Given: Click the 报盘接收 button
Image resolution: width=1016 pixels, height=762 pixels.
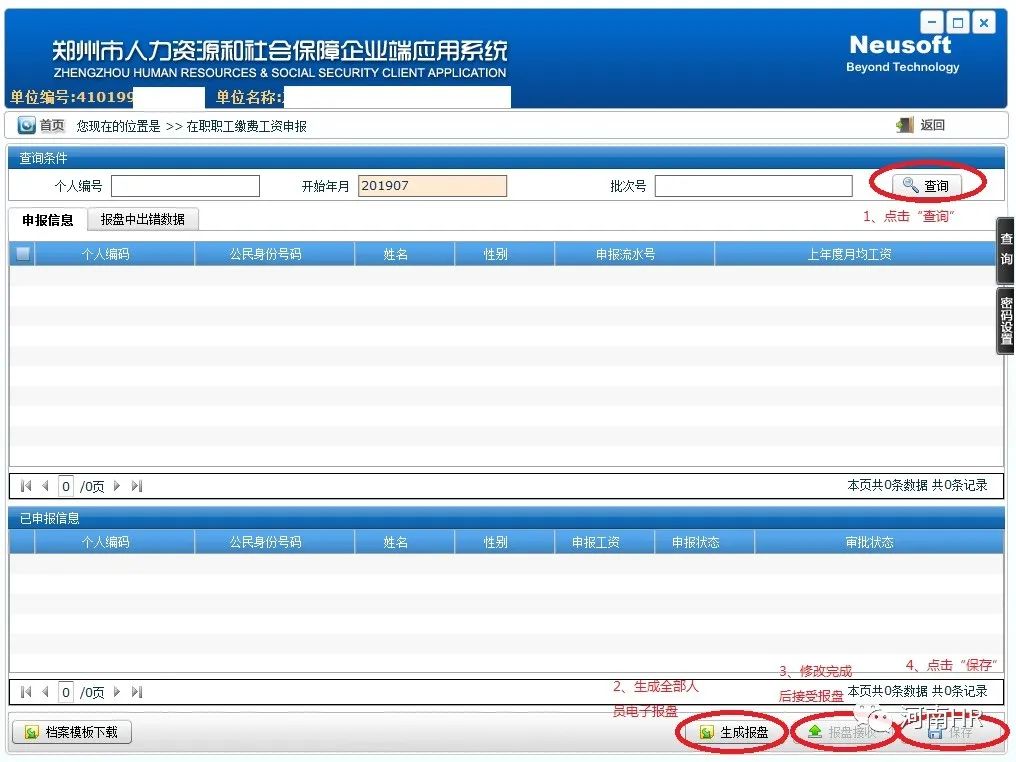Looking at the screenshot, I should pyautogui.click(x=842, y=732).
